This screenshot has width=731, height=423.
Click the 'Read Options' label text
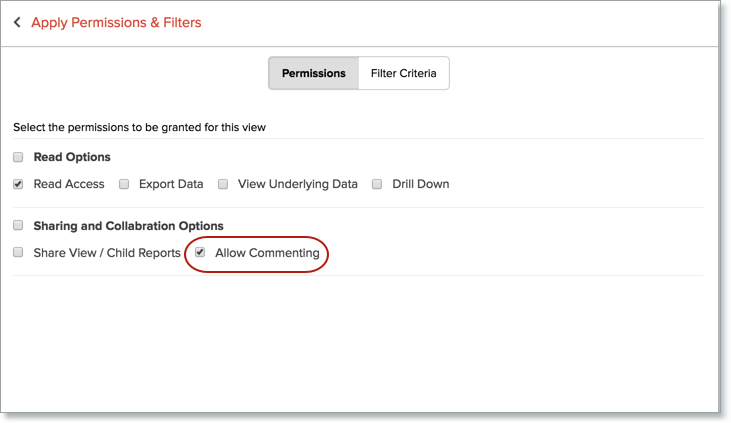tap(72, 157)
